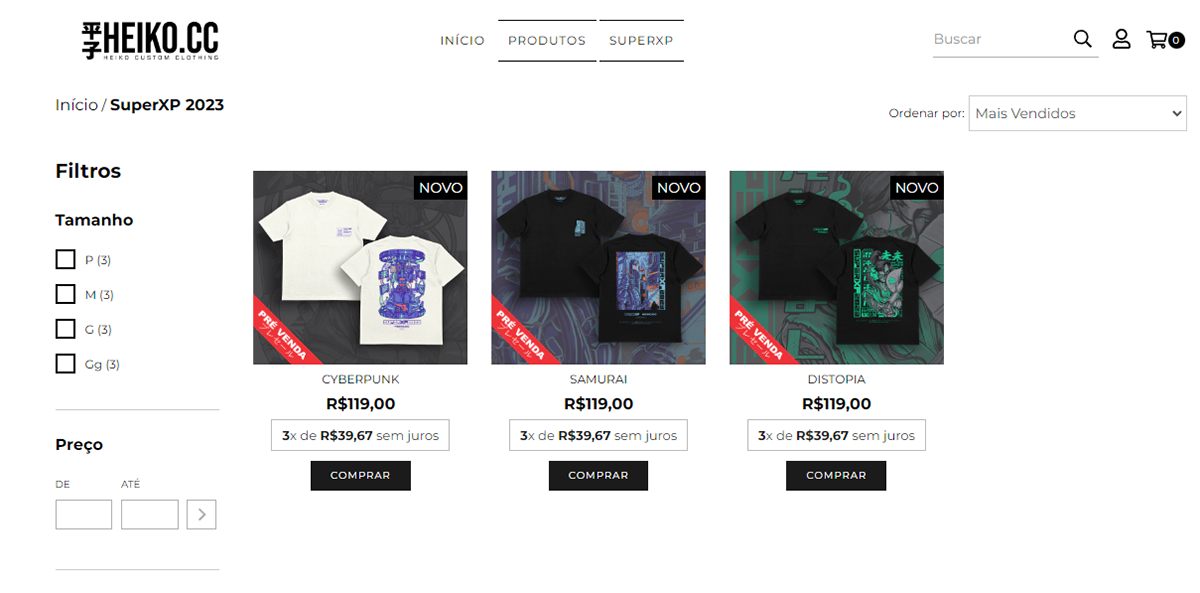This screenshot has height=593, width=1200.
Task: Enable the G size filter
Action: pos(65,329)
